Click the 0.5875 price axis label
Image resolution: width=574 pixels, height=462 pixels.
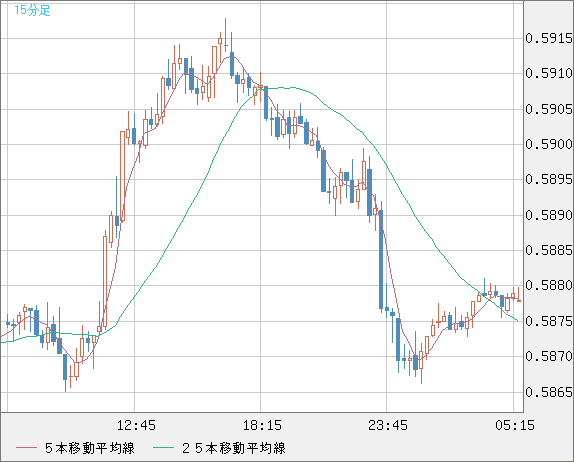[x=549, y=321]
